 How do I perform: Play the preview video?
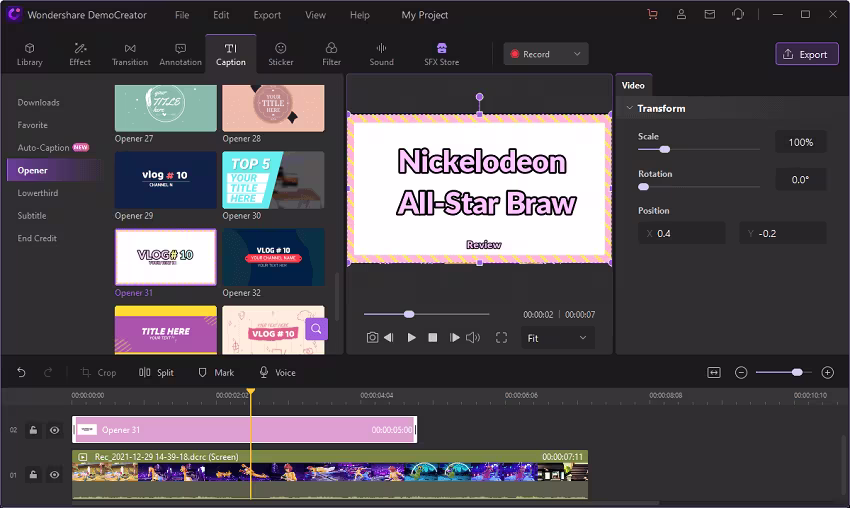click(x=411, y=338)
